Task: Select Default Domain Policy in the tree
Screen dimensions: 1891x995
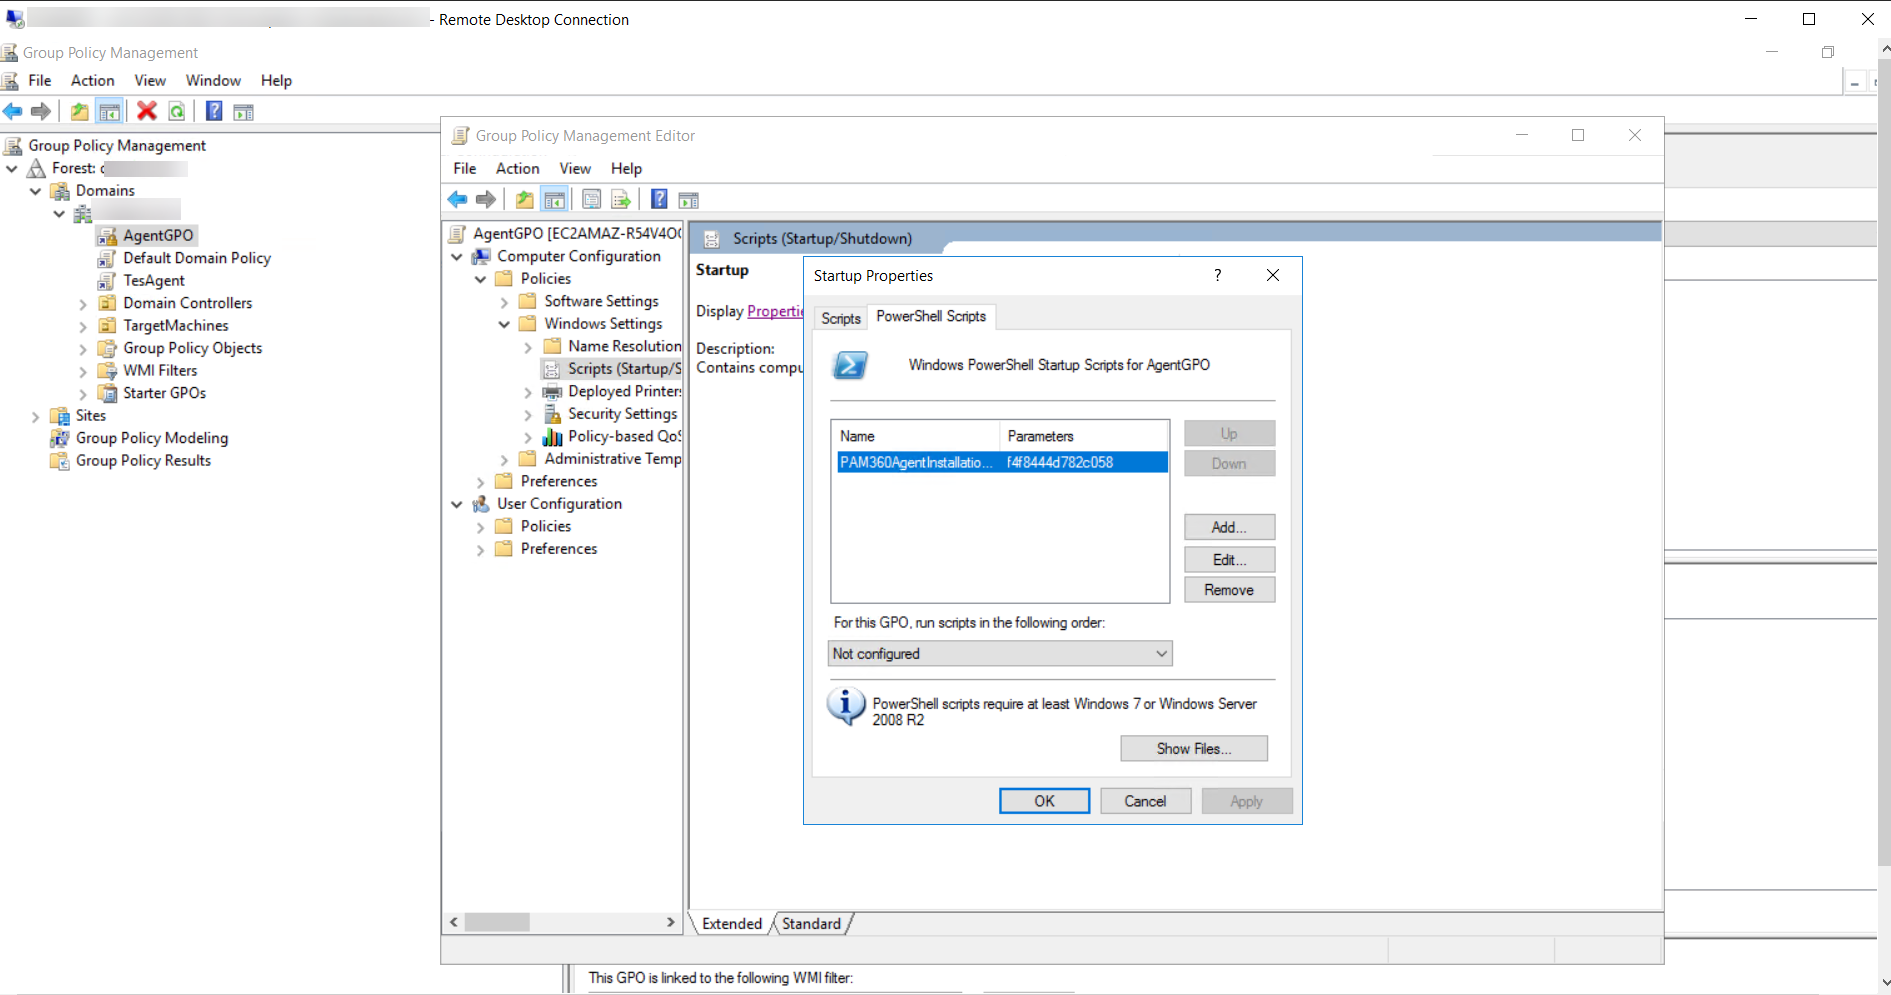Action: [x=197, y=258]
